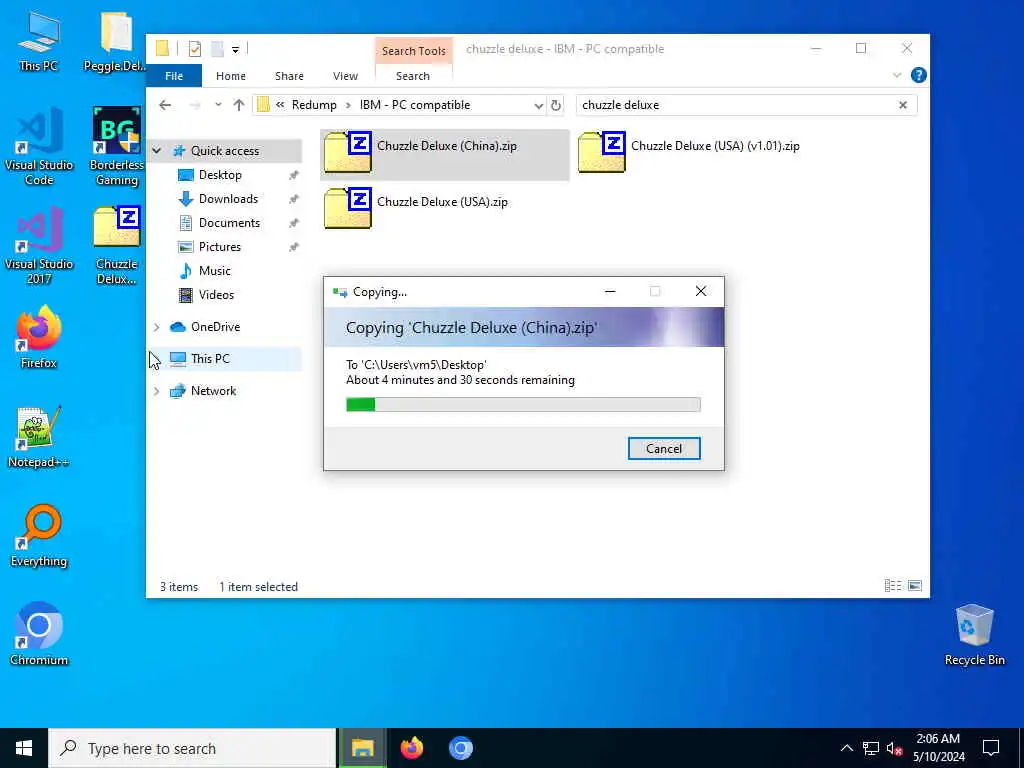
Task: Click the taskbar clock and date
Action: click(938, 748)
